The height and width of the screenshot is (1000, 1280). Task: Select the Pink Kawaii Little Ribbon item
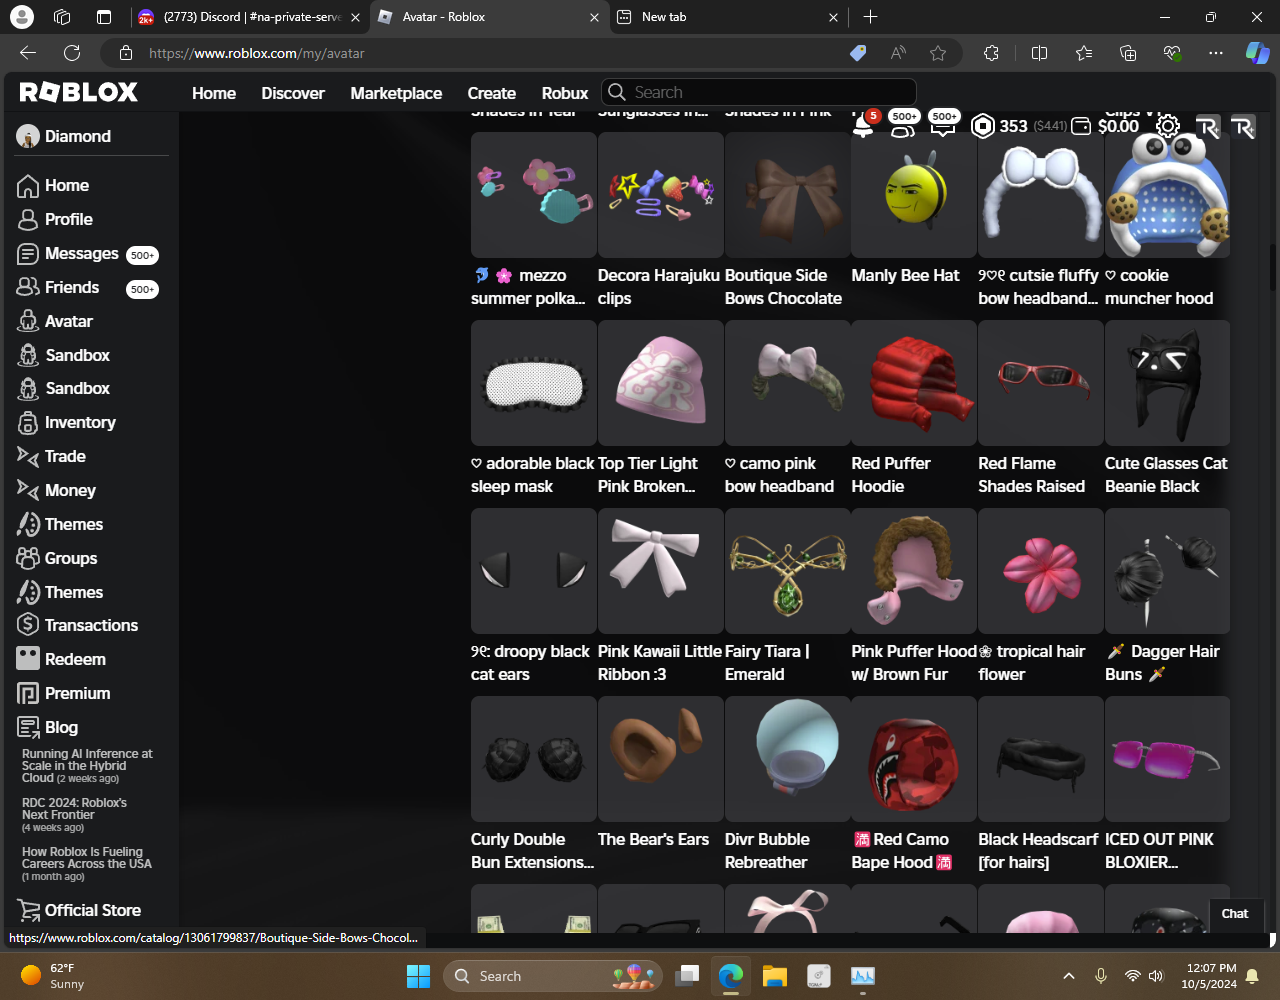[660, 571]
